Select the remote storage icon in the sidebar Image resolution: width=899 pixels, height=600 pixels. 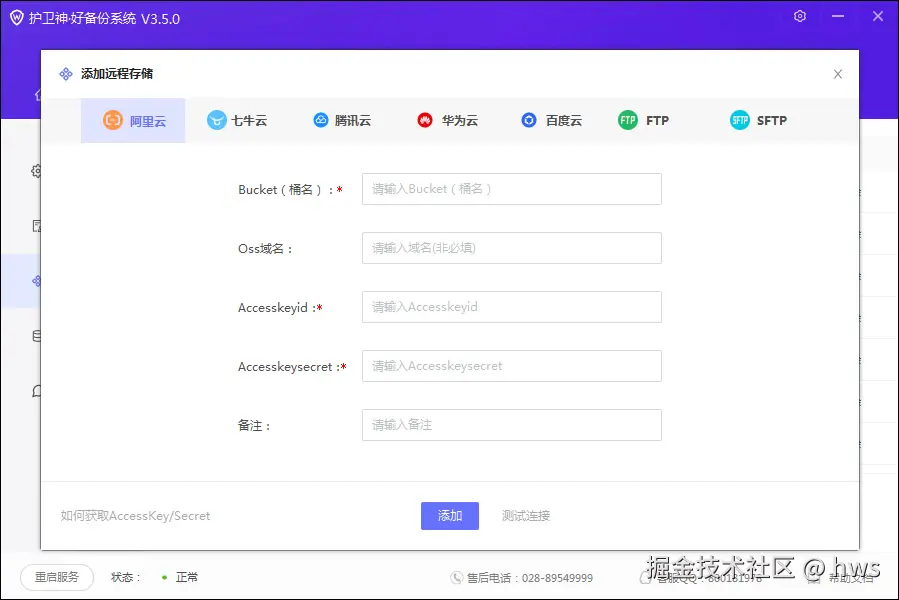point(36,279)
